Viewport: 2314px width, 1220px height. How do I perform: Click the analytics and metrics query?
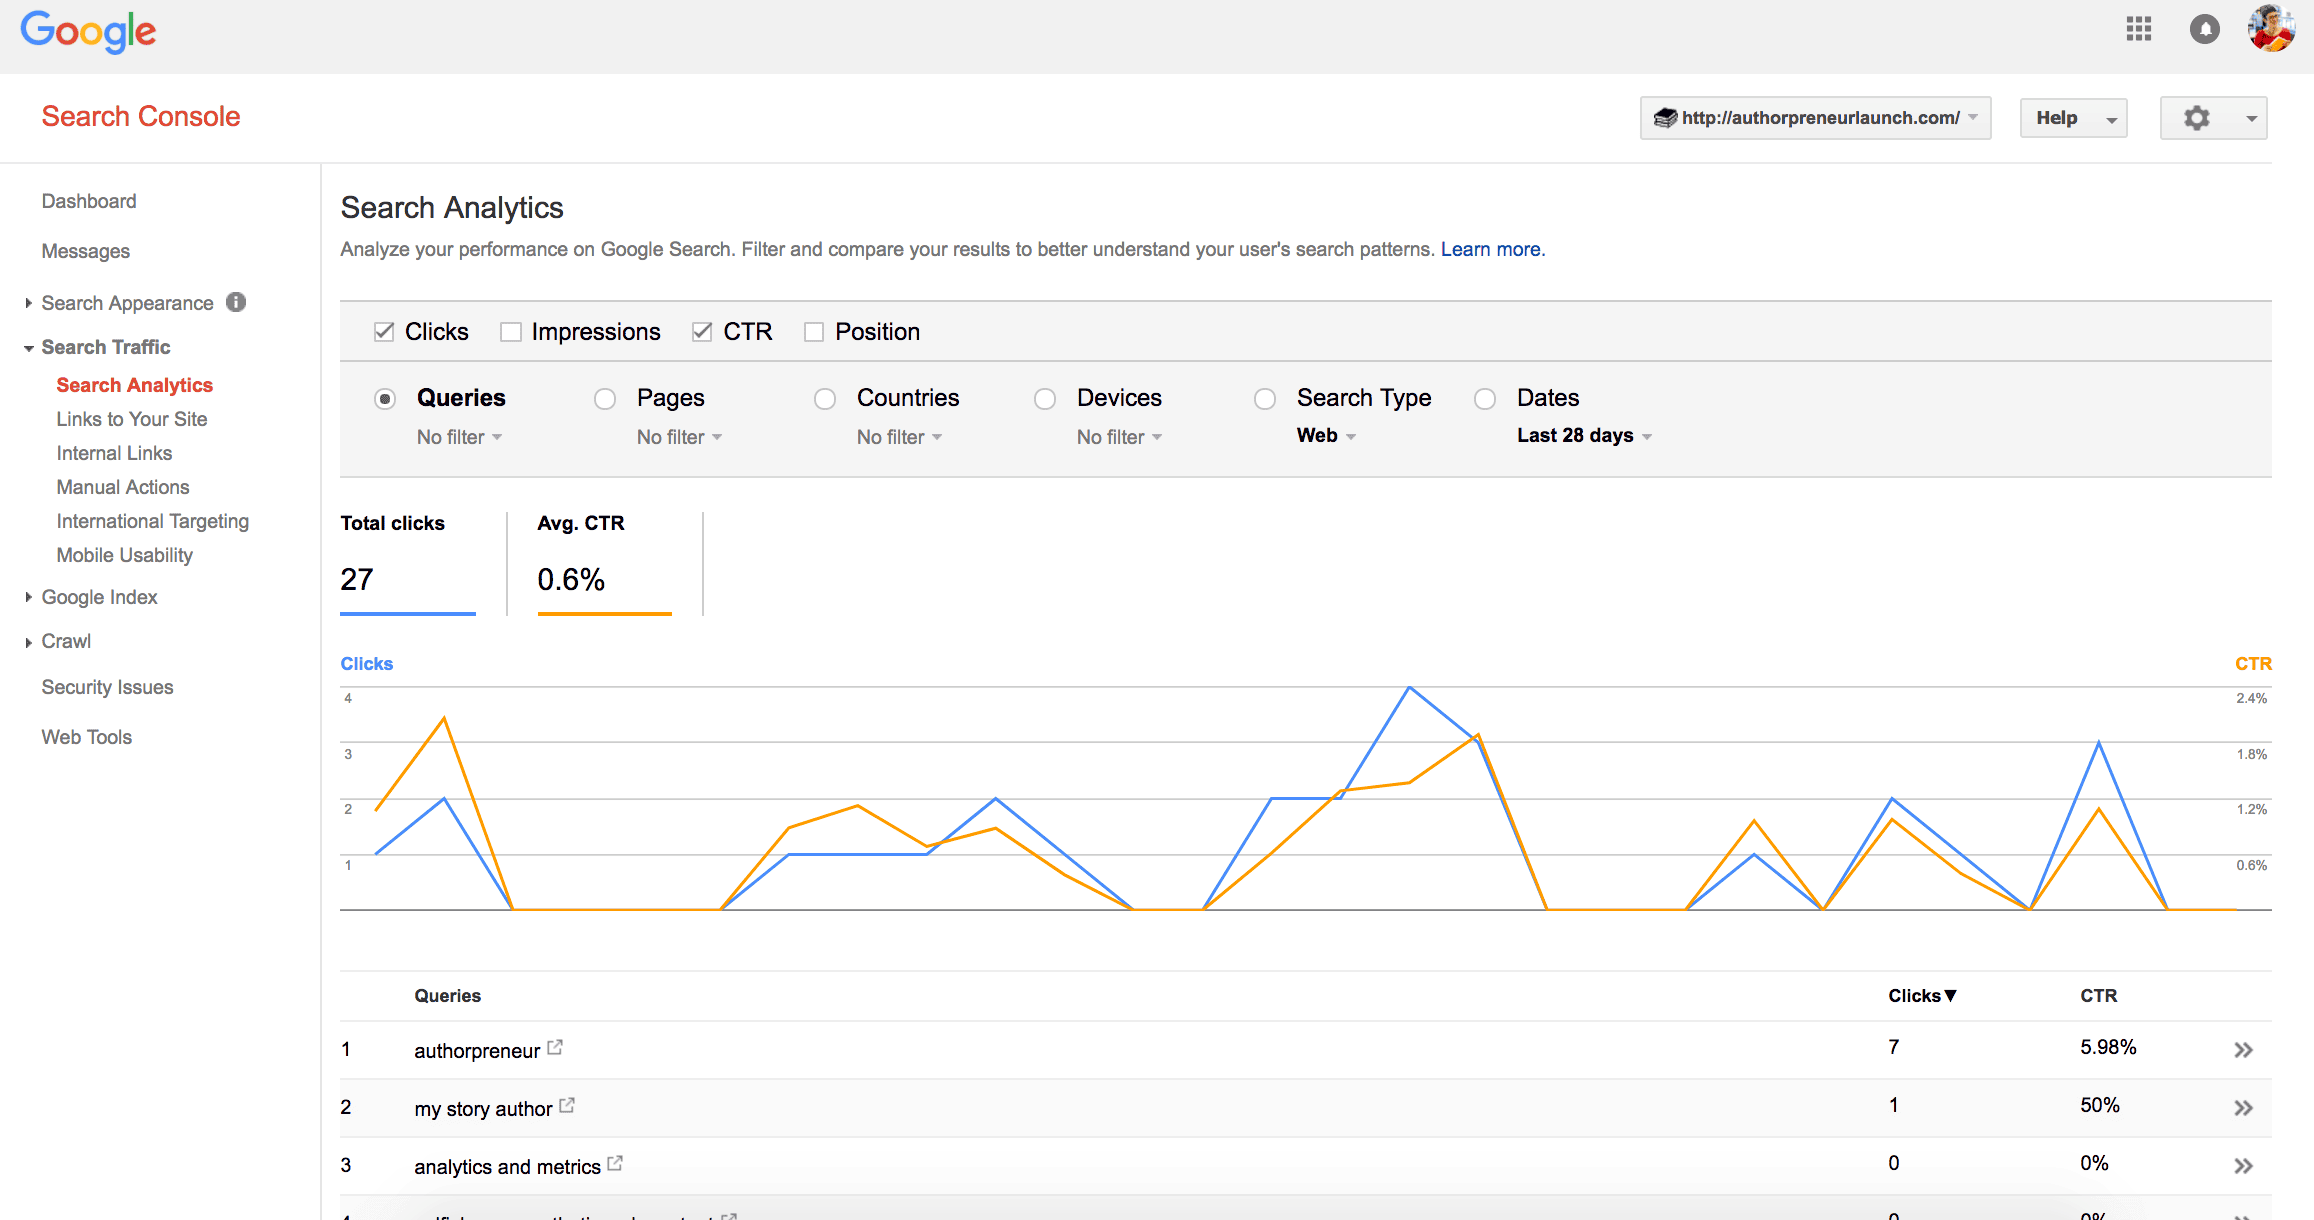[x=507, y=1166]
